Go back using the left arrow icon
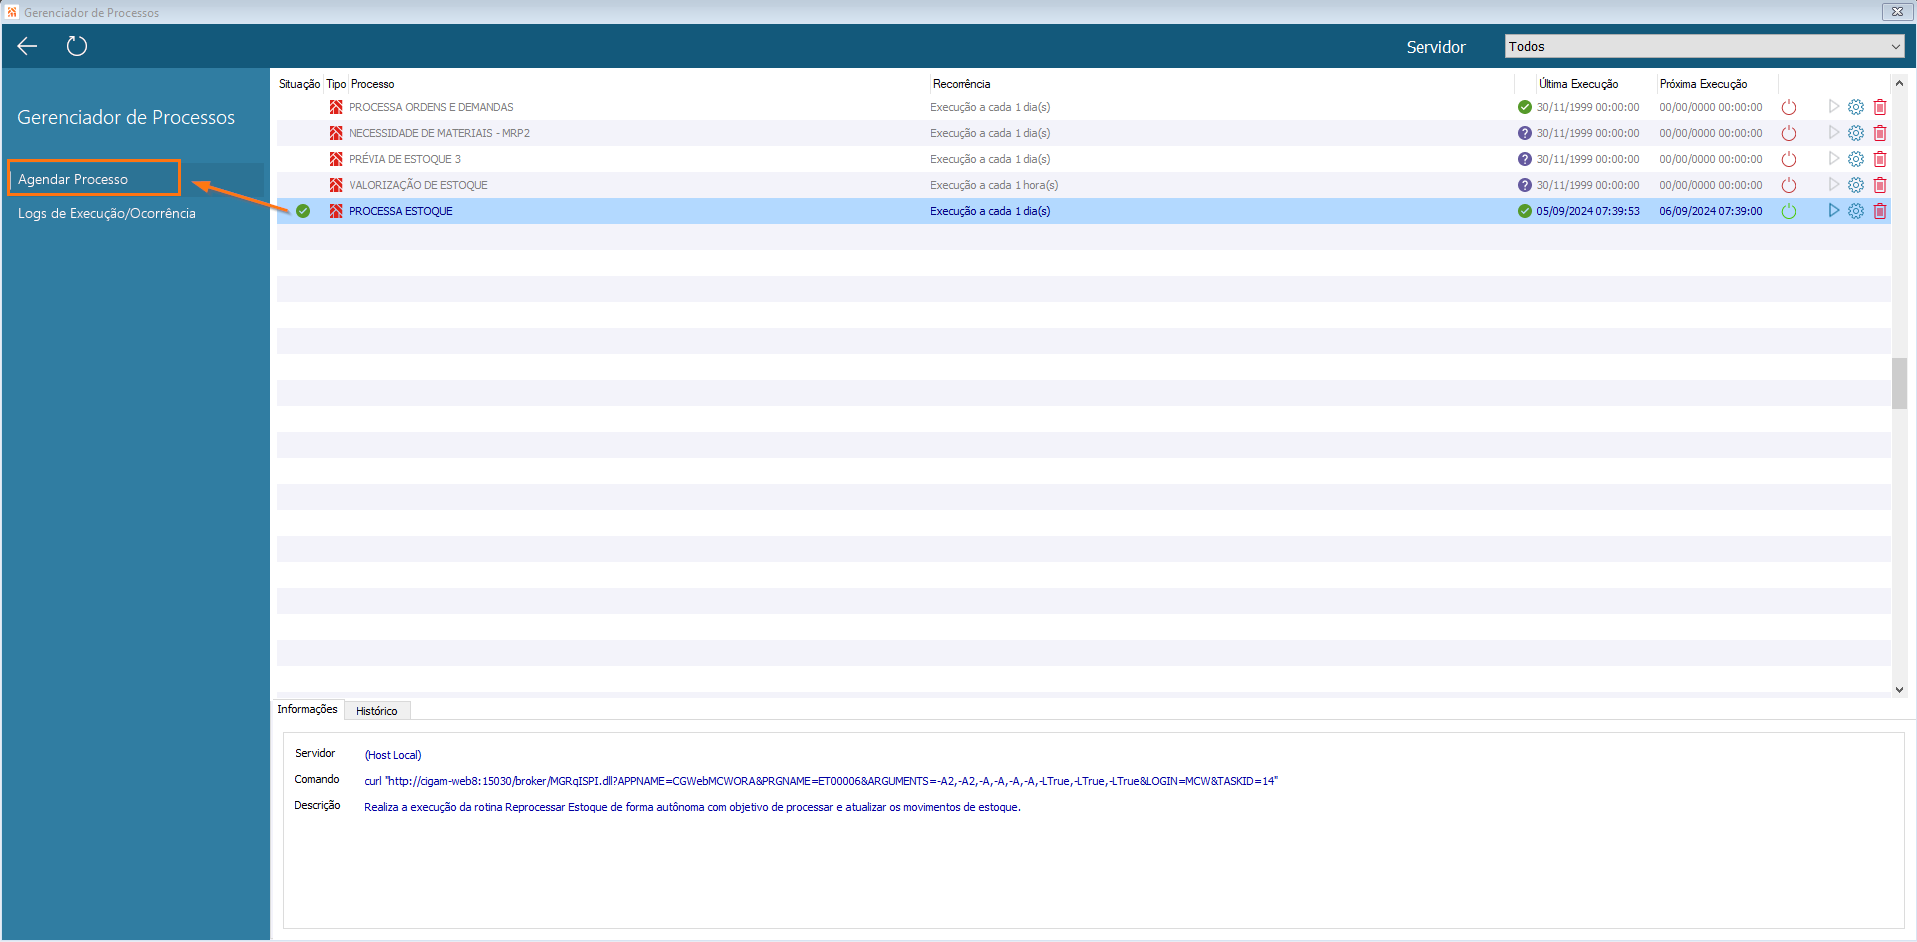 click(27, 46)
